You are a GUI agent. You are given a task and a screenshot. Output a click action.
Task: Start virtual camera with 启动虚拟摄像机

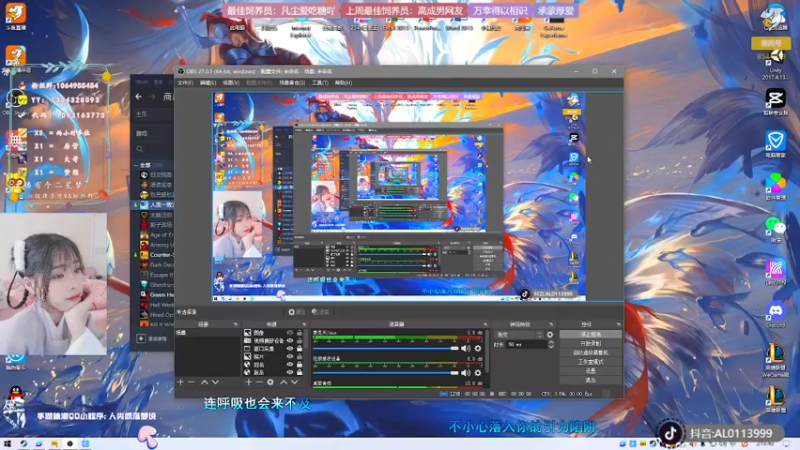pyautogui.click(x=590, y=353)
